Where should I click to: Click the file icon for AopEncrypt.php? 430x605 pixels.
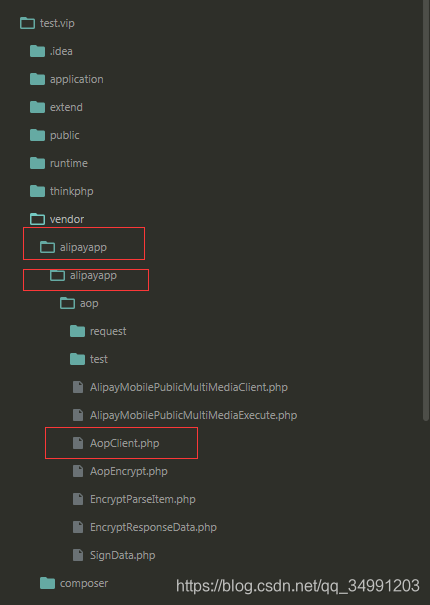(78, 471)
